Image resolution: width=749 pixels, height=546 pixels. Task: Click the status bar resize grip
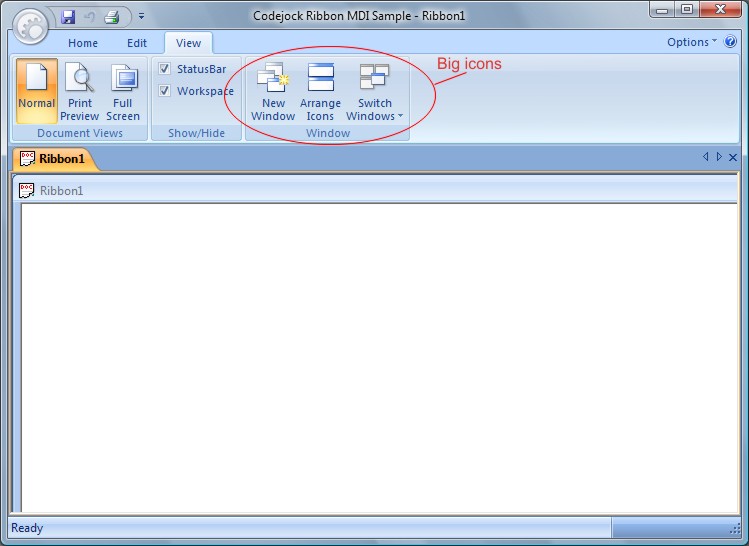coord(735,528)
